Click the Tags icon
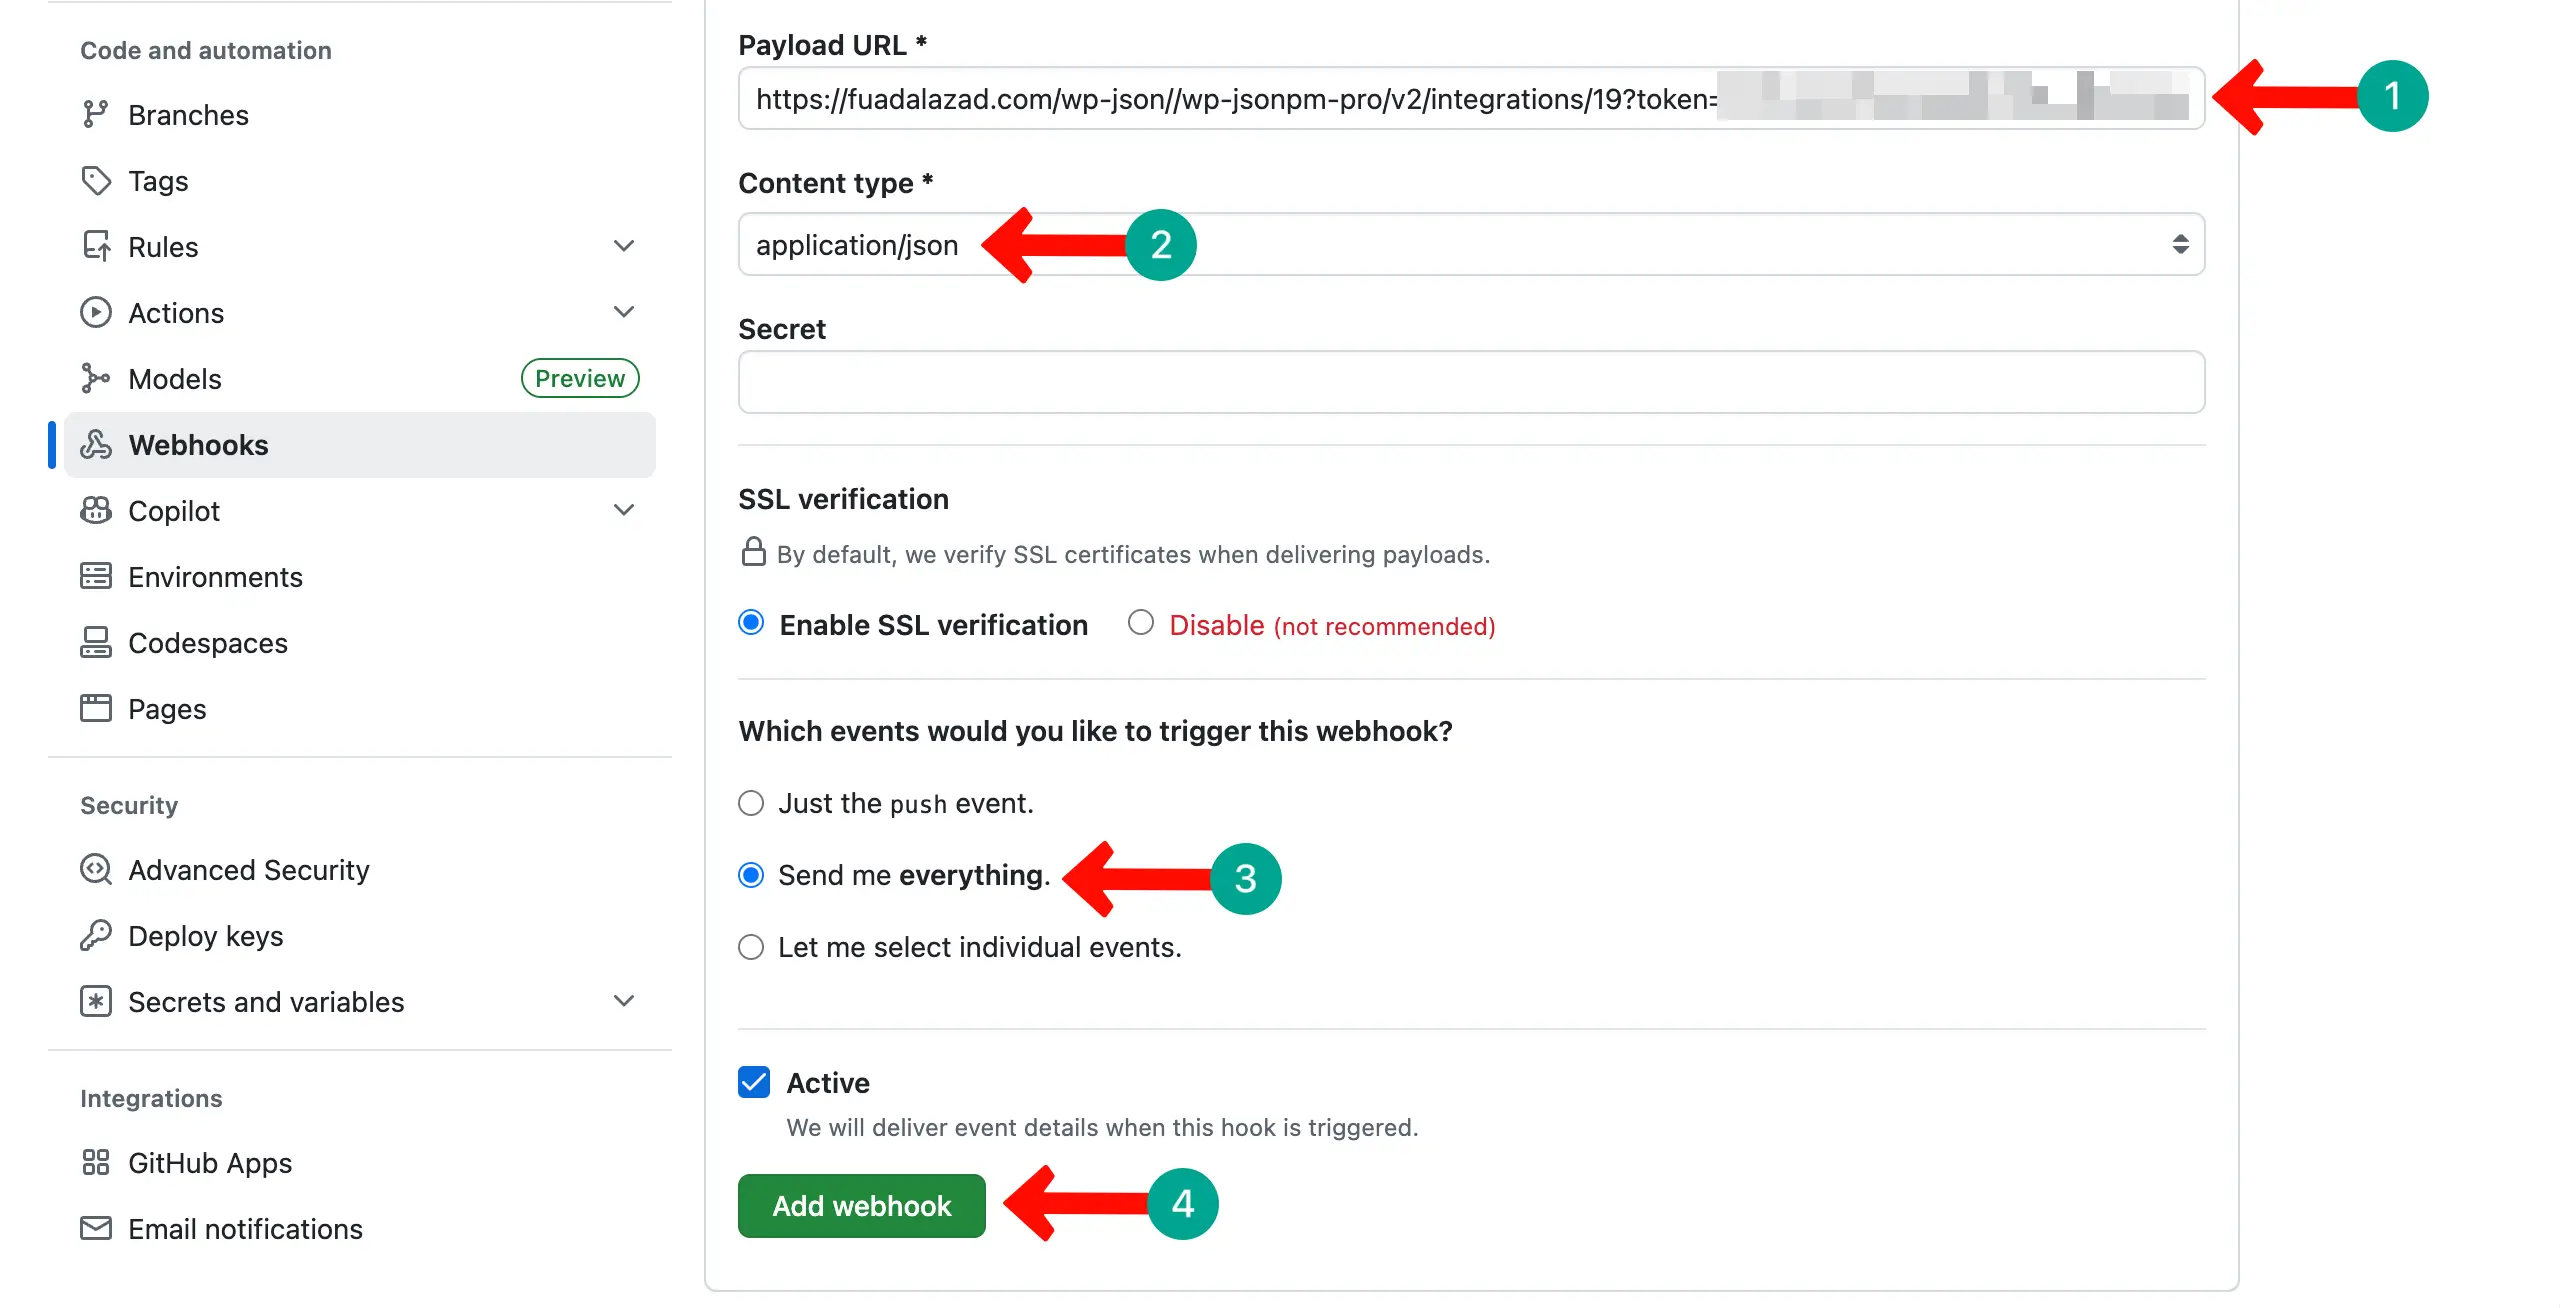2560x1308 pixels. (96, 181)
